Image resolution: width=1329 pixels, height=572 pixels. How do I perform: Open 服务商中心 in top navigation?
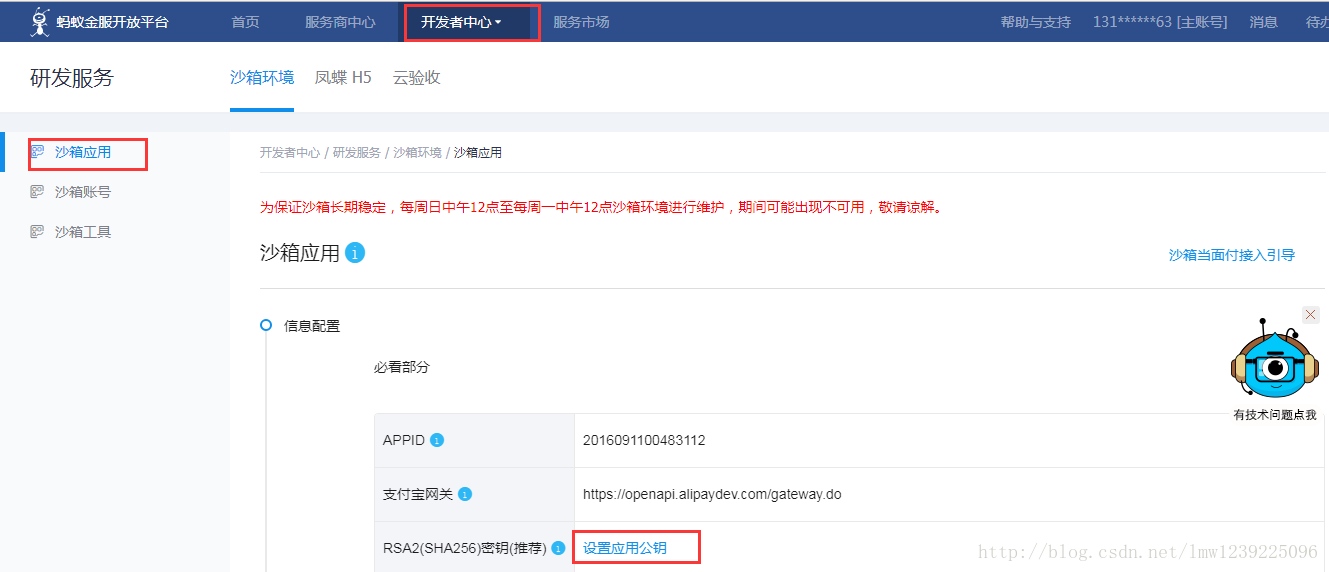point(340,22)
